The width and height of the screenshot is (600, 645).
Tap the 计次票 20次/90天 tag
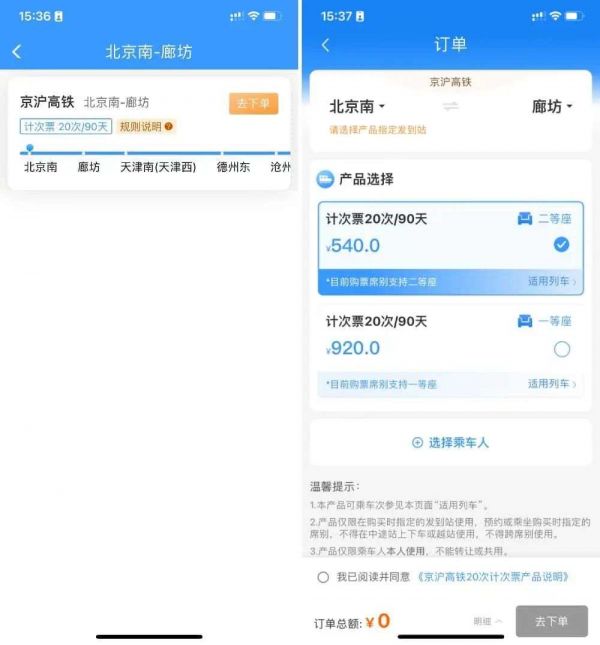pyautogui.click(x=66, y=126)
